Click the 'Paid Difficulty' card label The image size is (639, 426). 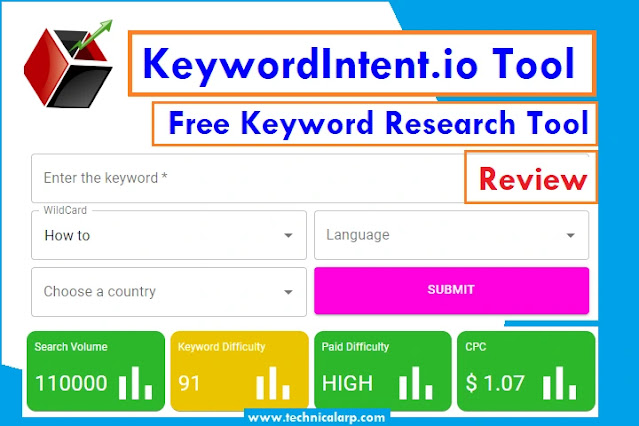point(355,347)
